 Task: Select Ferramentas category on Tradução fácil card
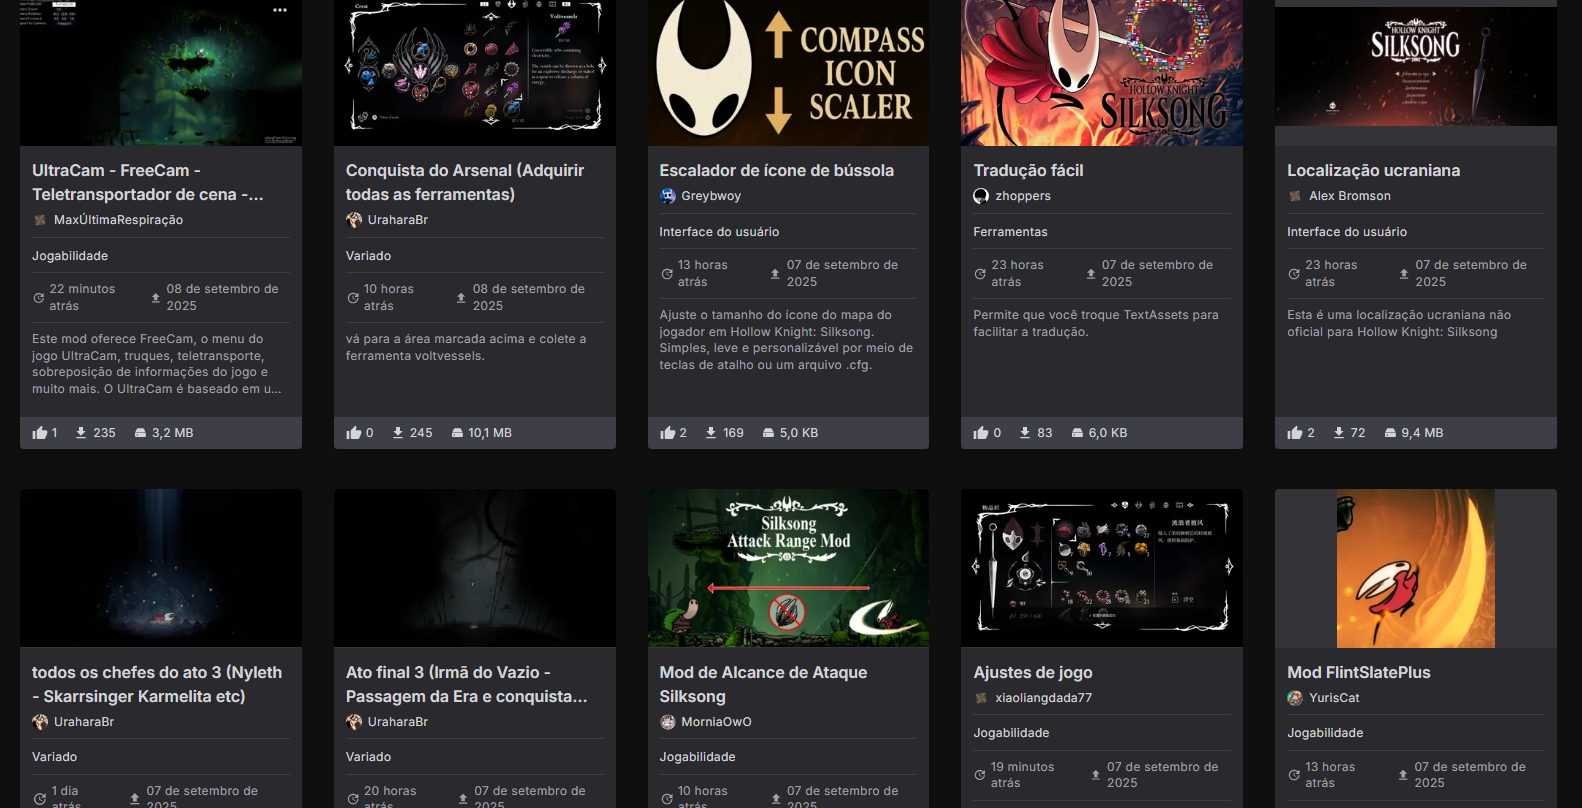[x=1010, y=232]
